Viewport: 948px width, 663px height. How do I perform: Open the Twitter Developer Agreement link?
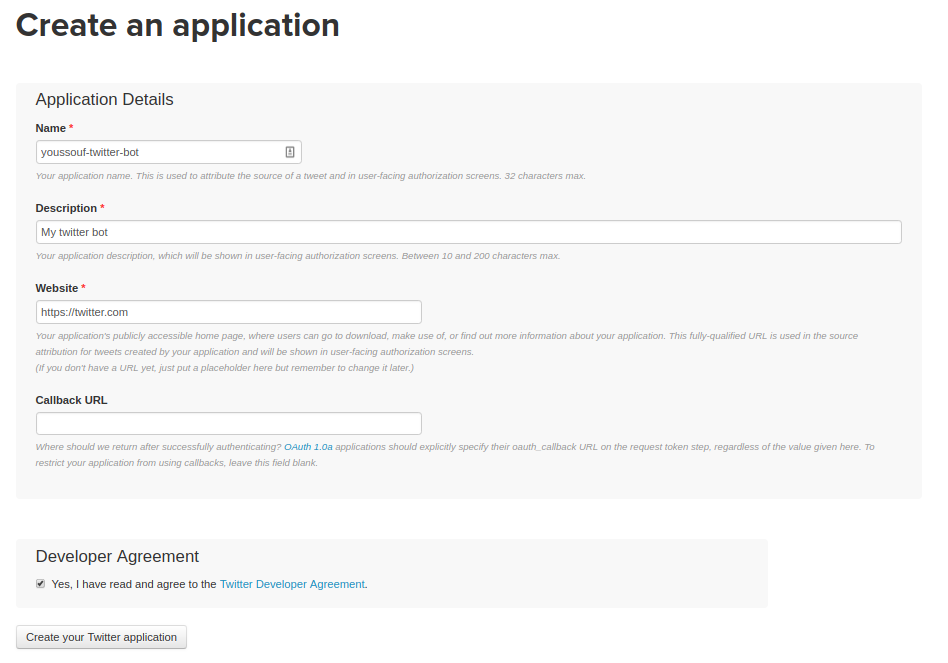[292, 584]
